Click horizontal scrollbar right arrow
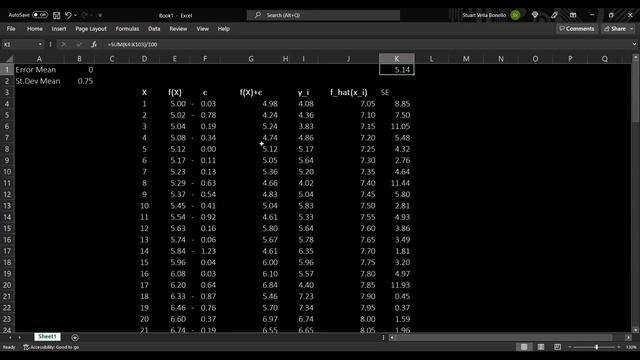 coord(628,337)
